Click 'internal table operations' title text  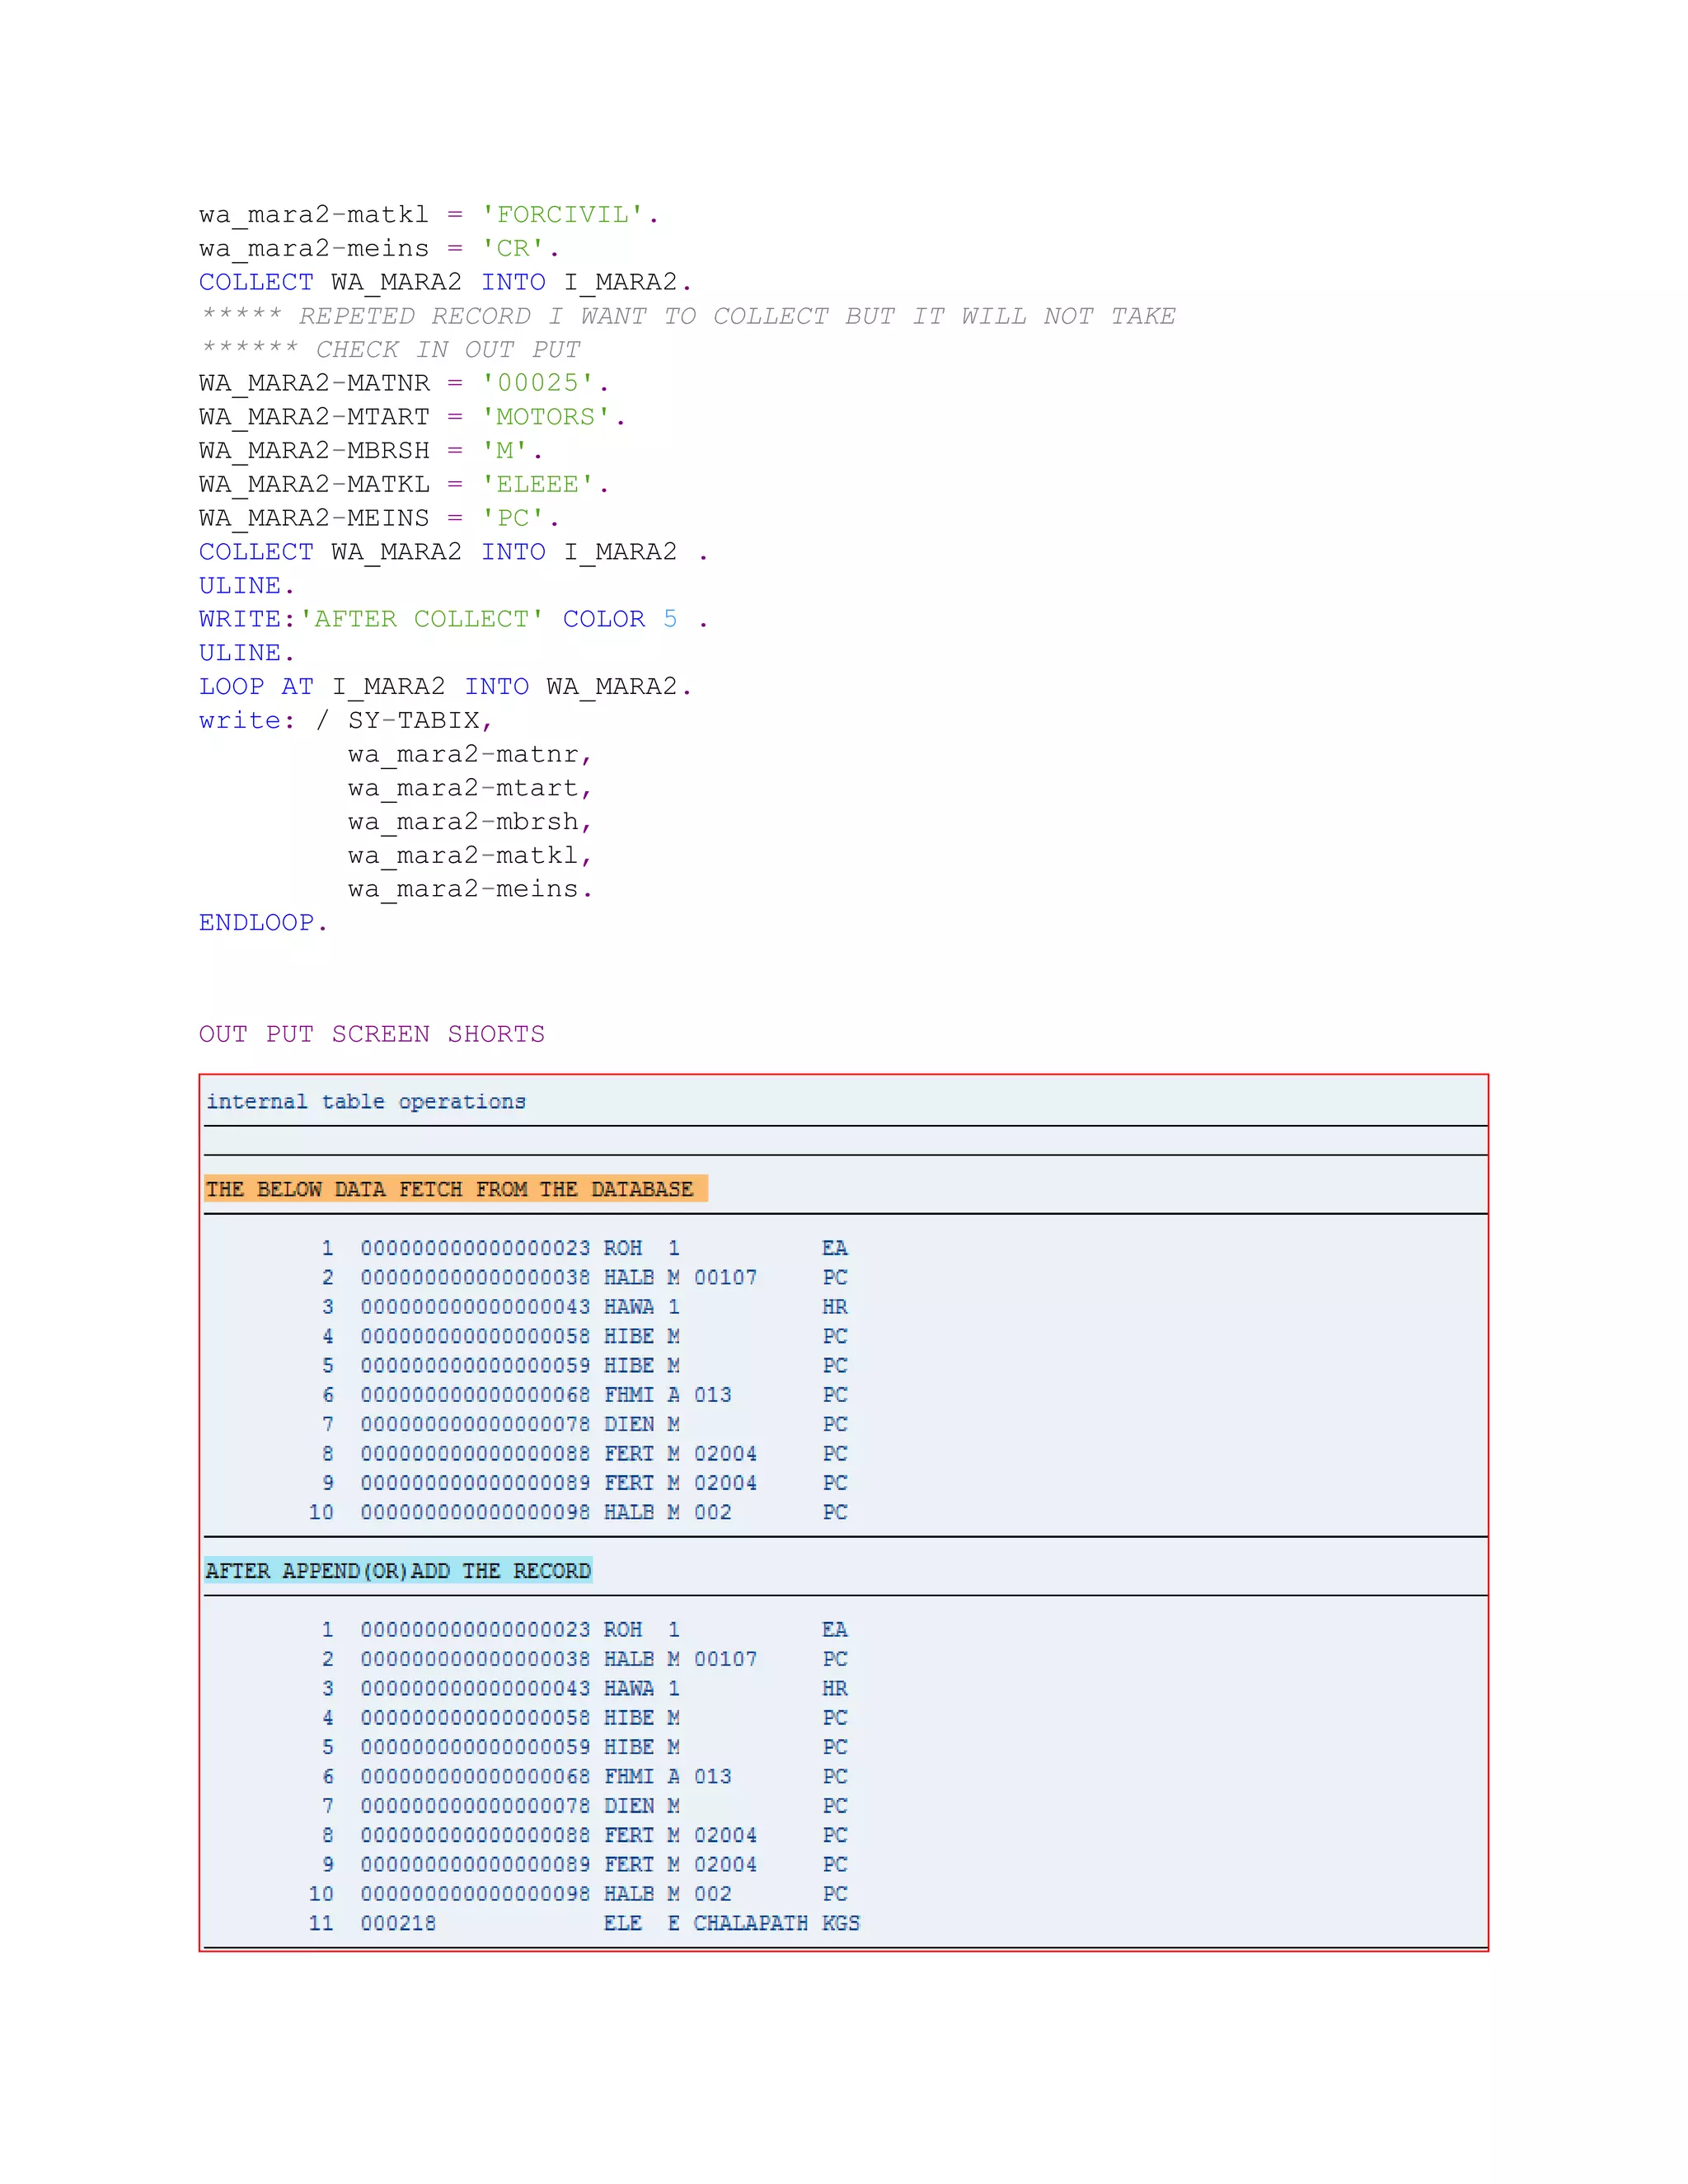pos(365,1102)
